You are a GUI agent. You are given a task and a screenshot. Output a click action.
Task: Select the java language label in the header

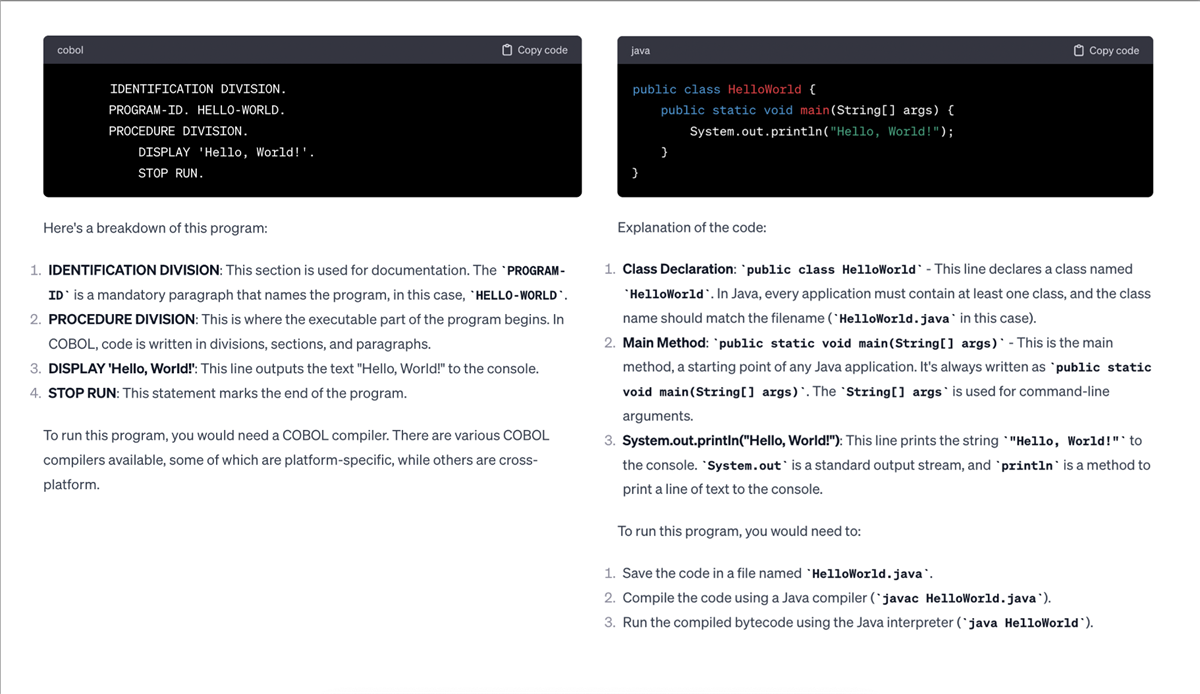(x=640, y=50)
